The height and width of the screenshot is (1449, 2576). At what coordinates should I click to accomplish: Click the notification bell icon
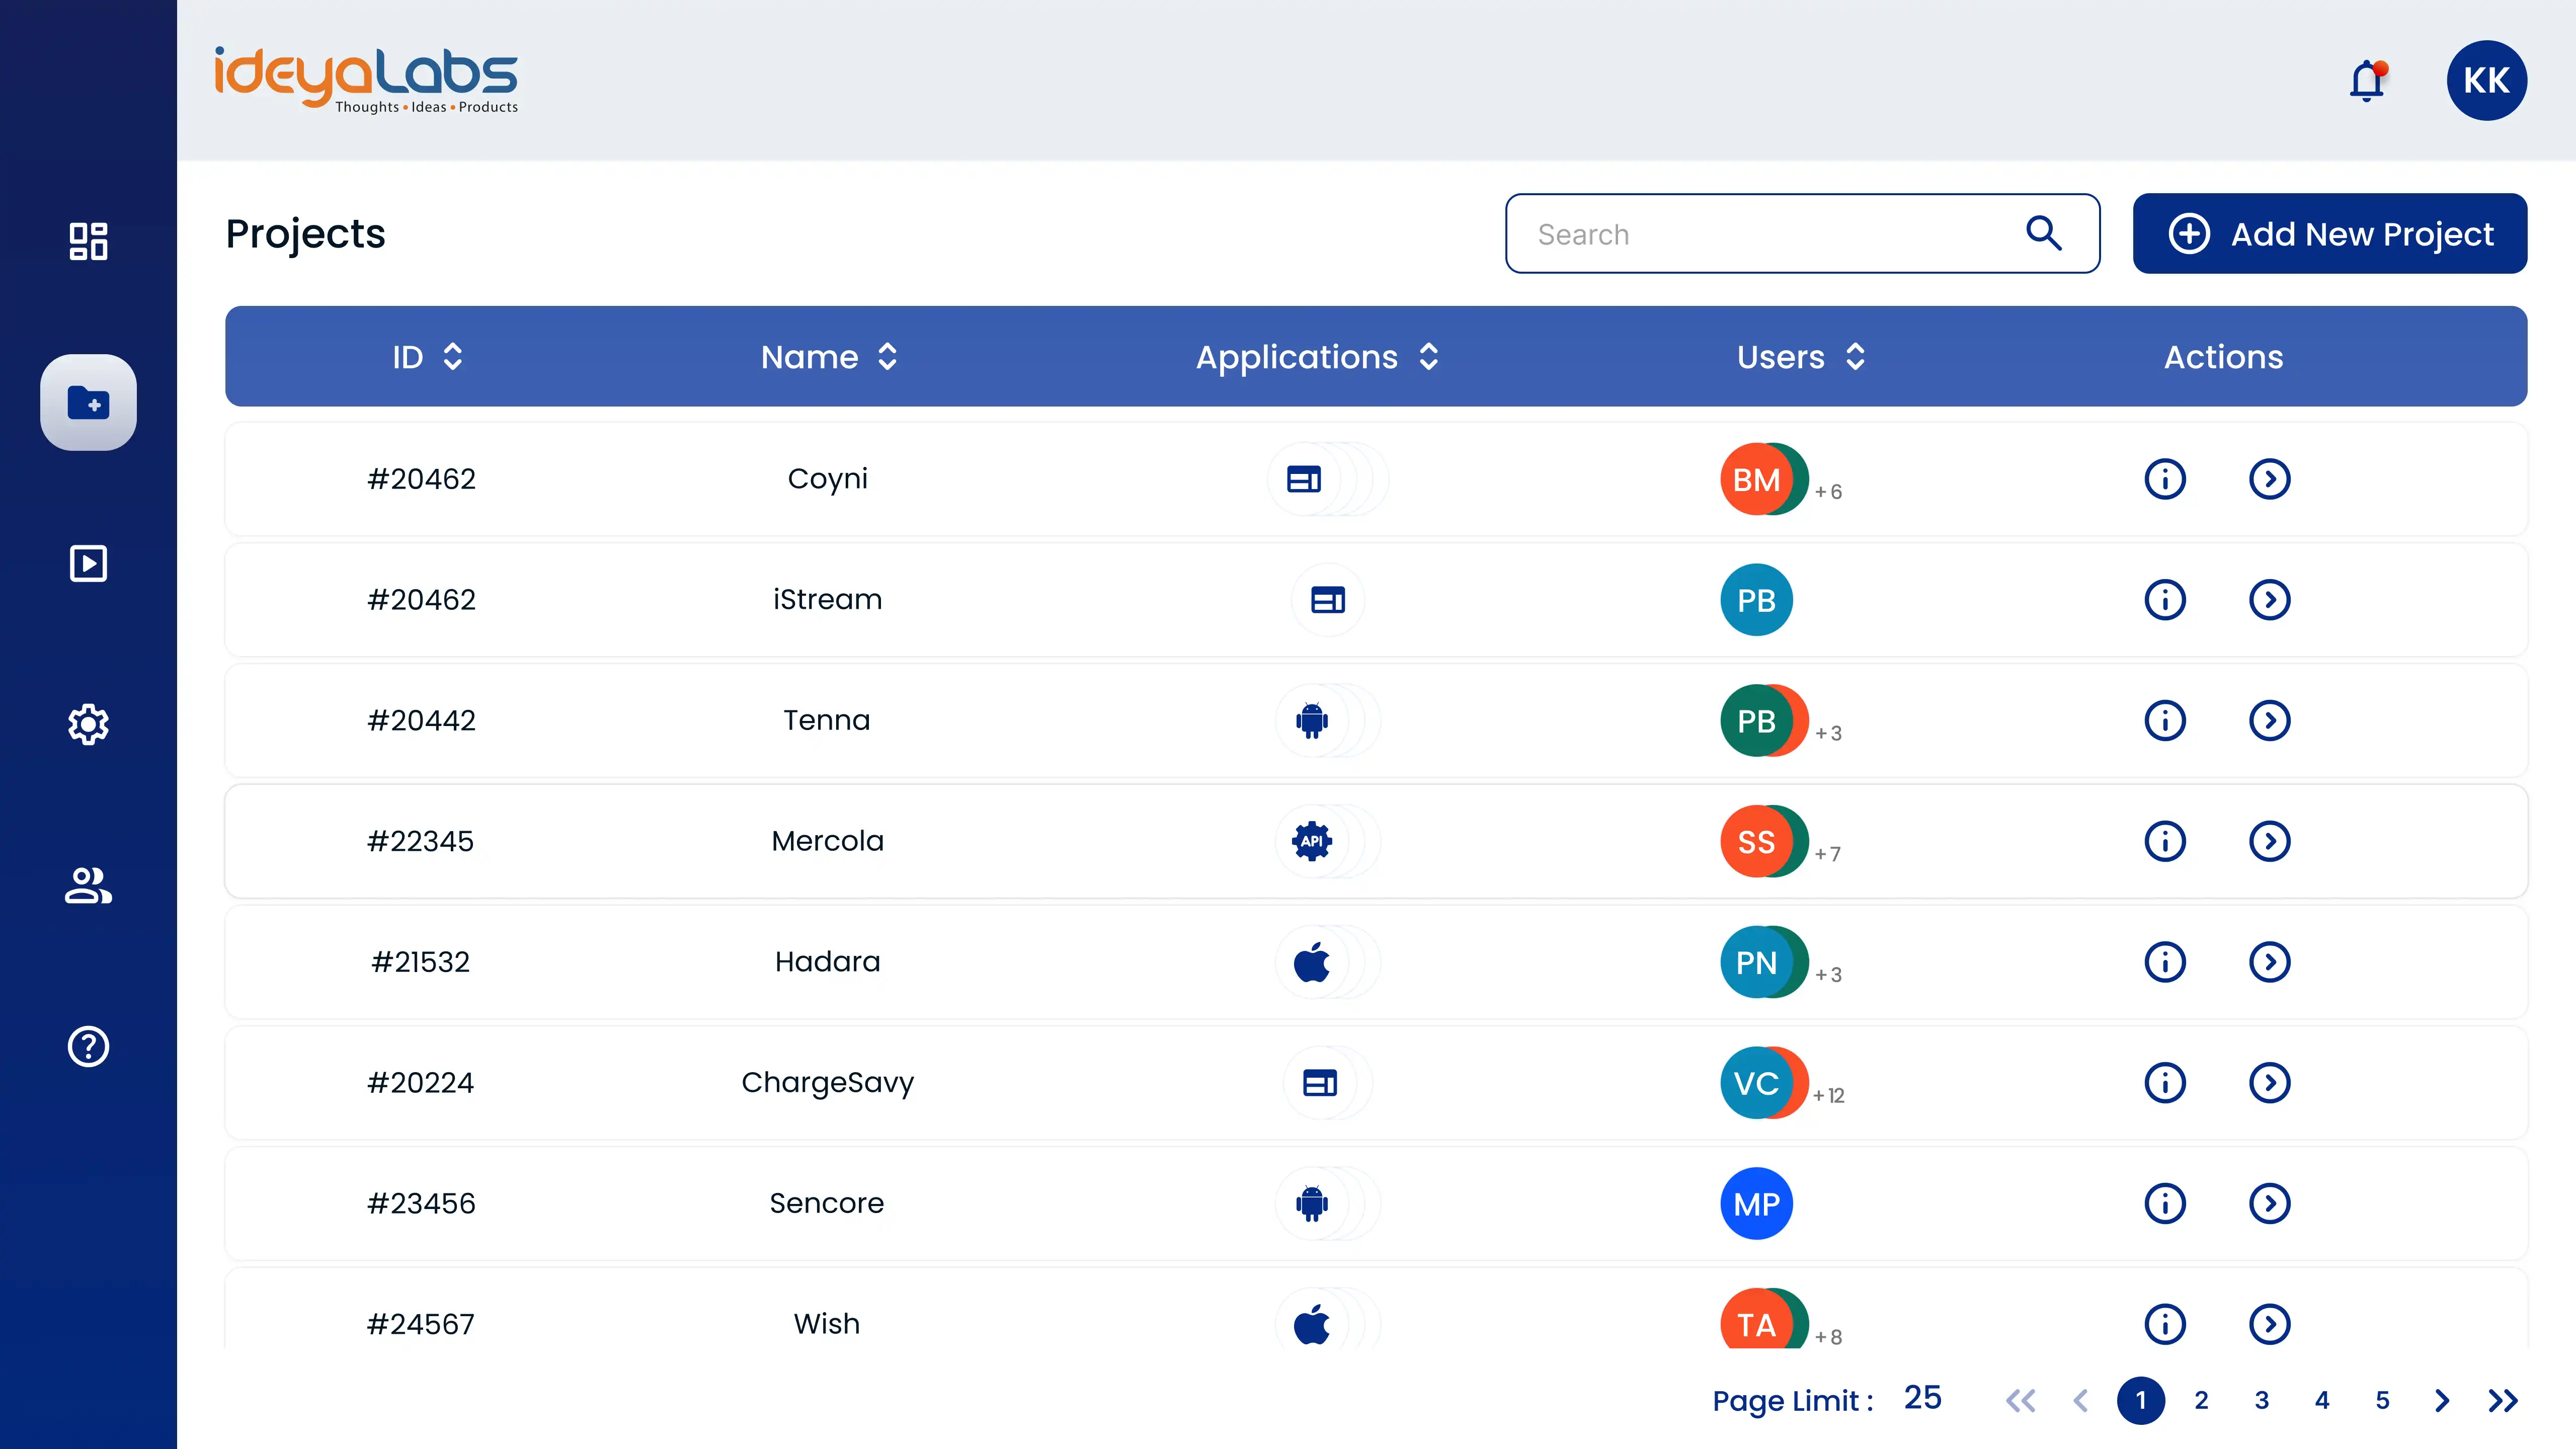2367,80
